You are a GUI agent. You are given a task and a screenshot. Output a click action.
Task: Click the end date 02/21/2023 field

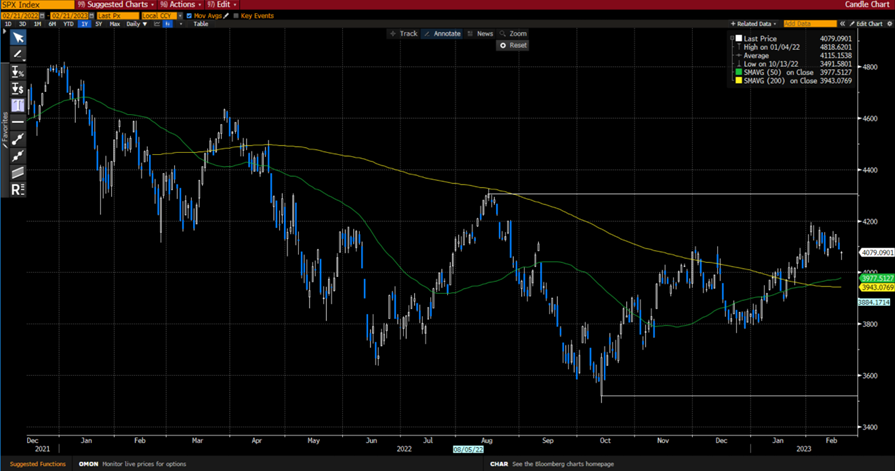(x=69, y=16)
